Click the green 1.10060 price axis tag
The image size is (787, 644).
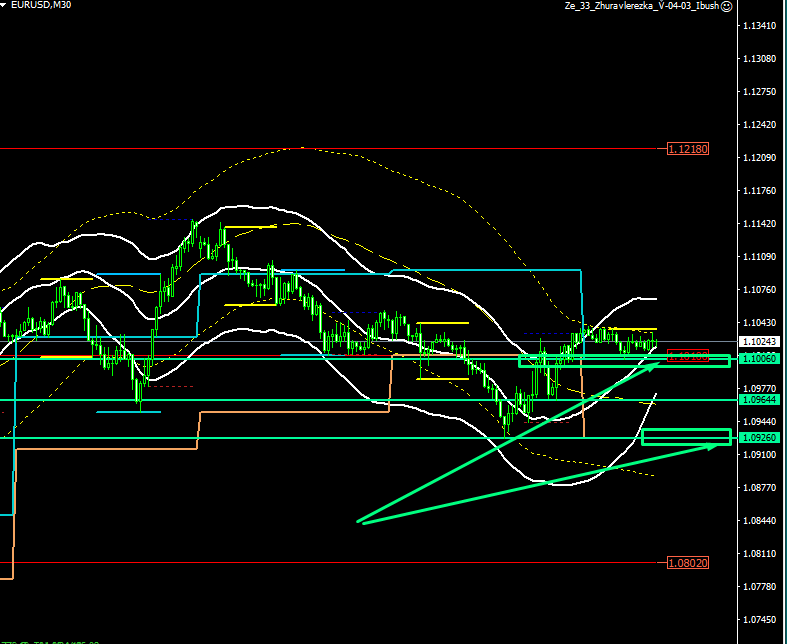point(756,357)
